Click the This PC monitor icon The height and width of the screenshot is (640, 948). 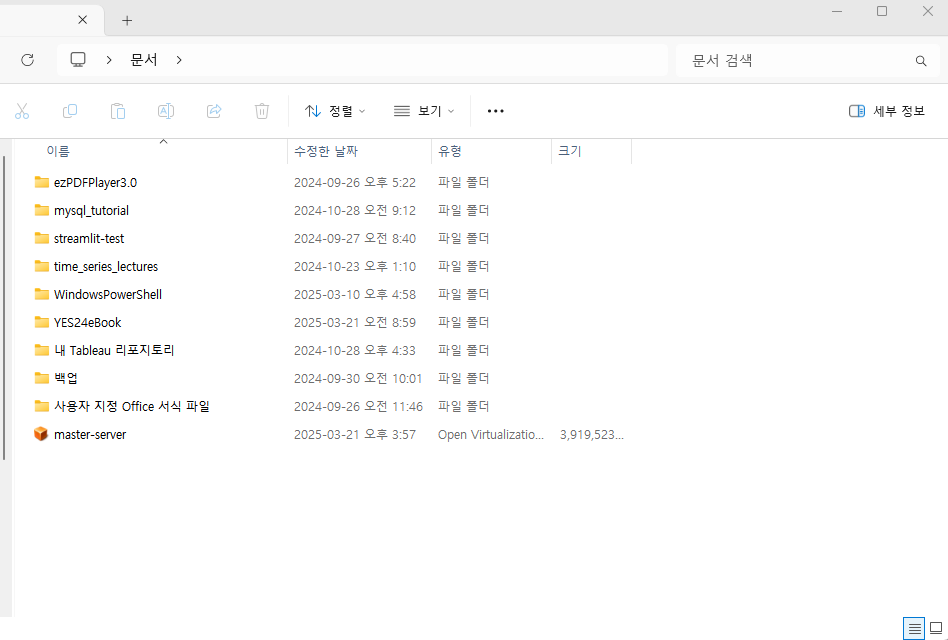78,59
